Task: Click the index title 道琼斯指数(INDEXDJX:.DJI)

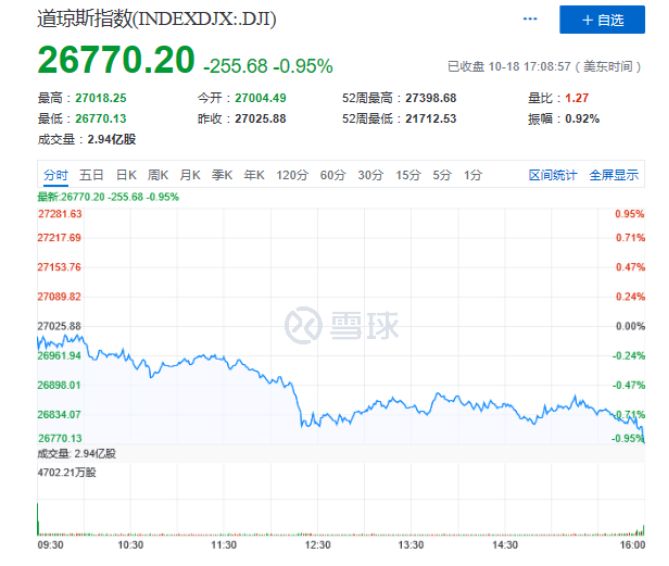Action: coord(157,19)
